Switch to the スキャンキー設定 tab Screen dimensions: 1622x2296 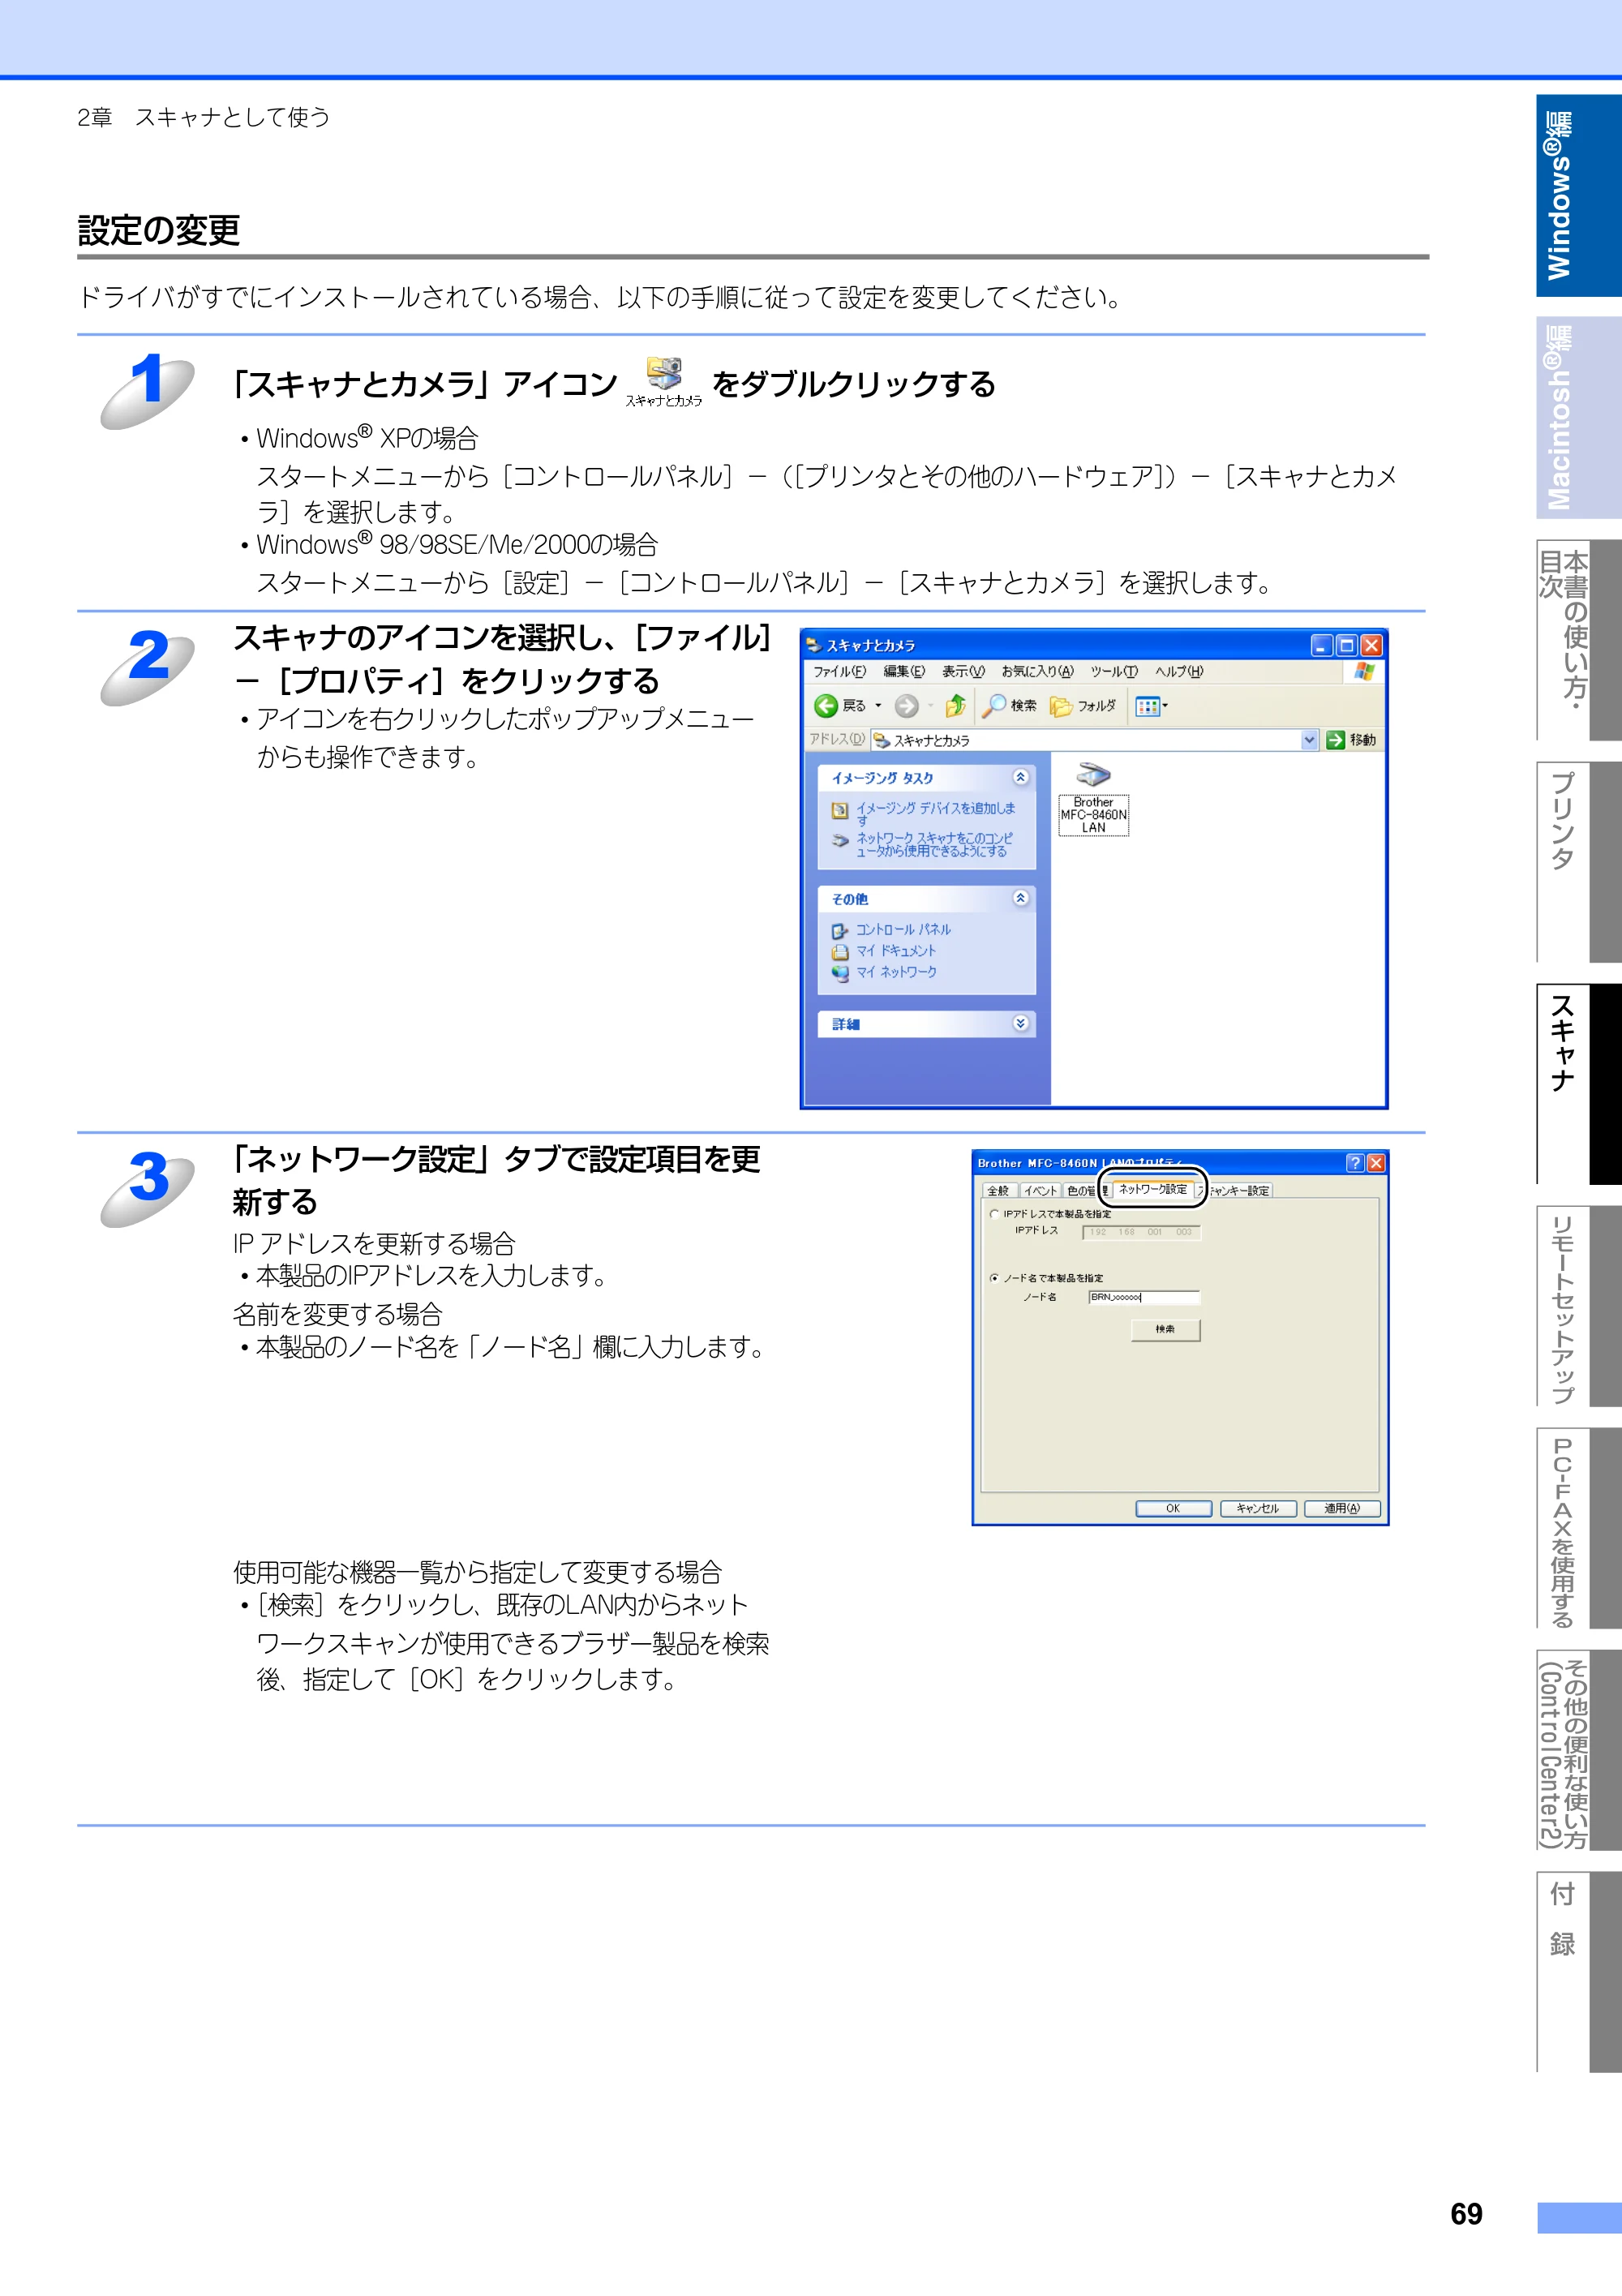tap(1235, 1191)
